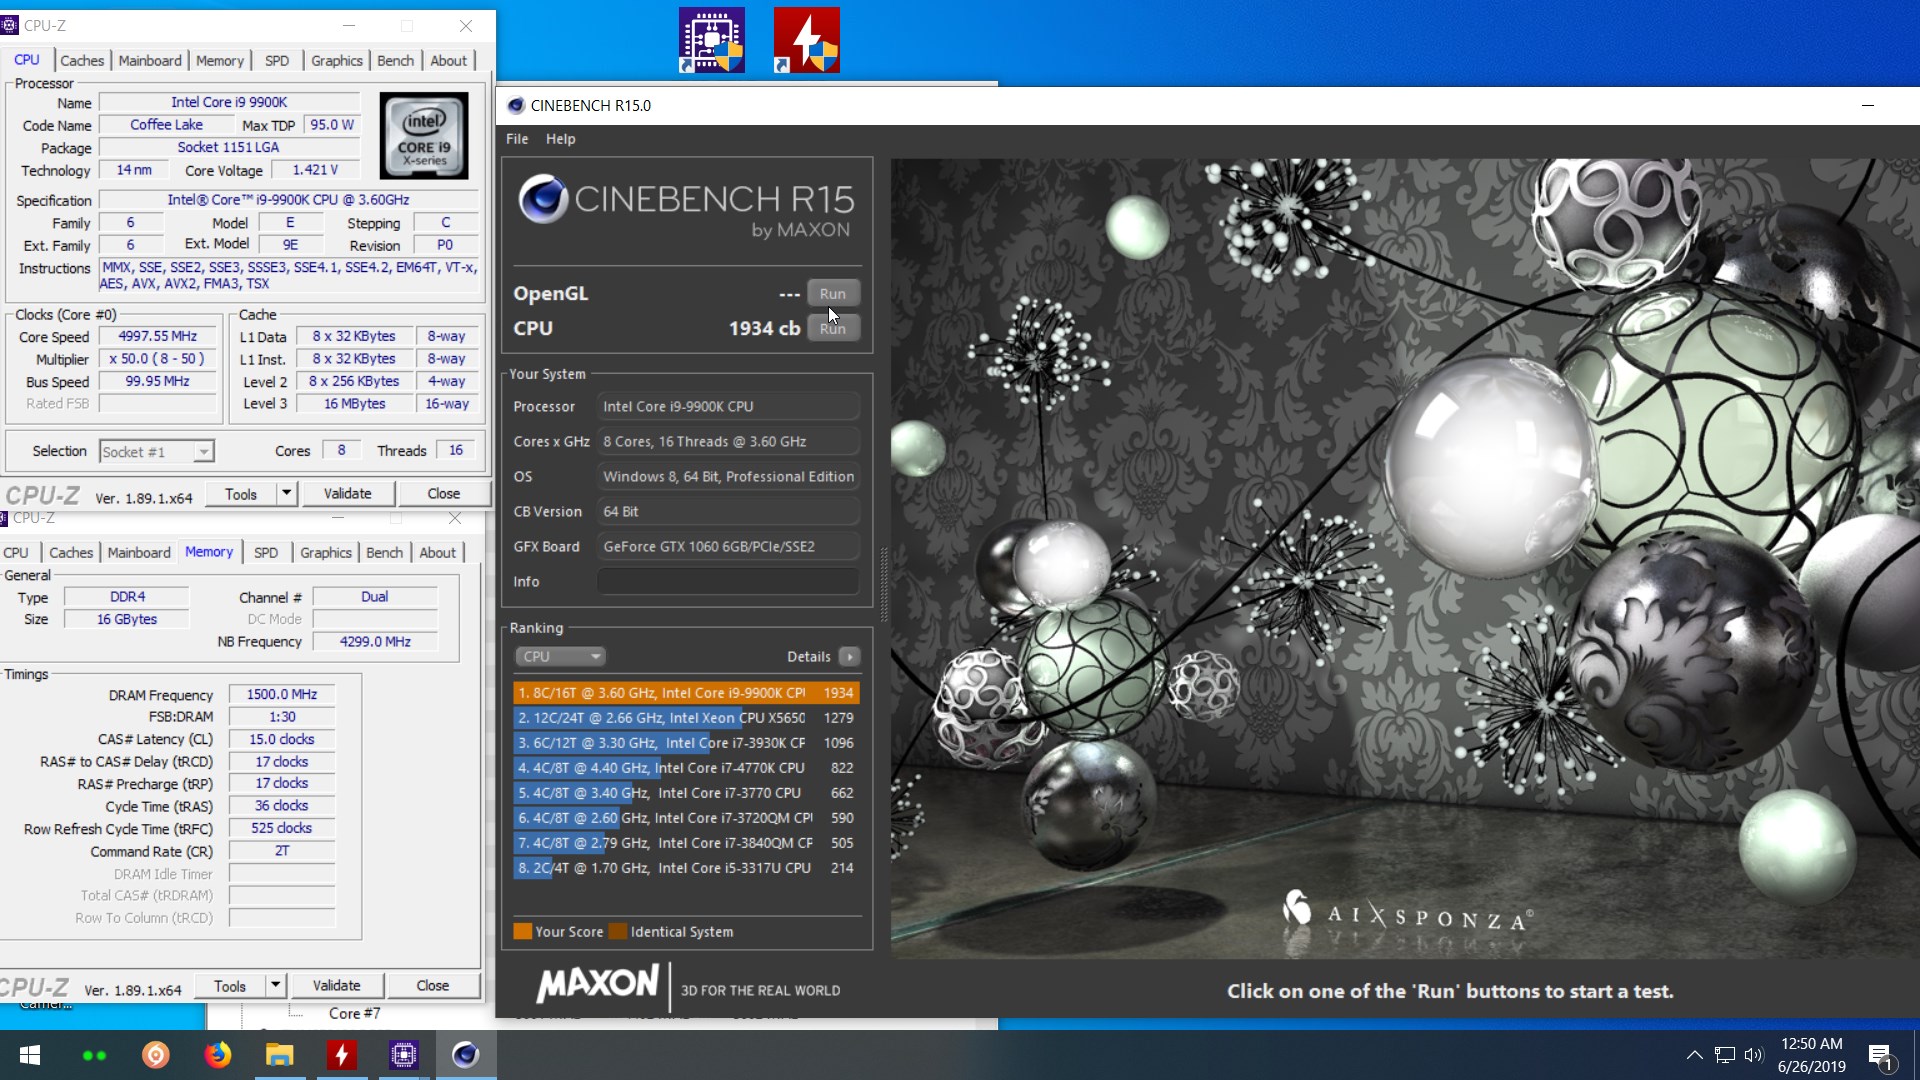1920x1080 pixels.
Task: Minimize the Cinebench window
Action: pyautogui.click(x=1867, y=105)
